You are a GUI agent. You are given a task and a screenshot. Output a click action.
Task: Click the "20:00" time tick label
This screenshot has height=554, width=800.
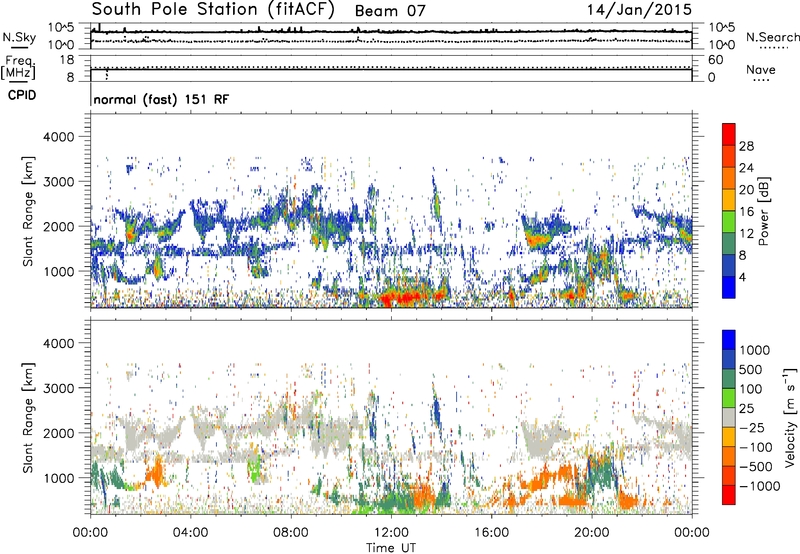[x=591, y=533]
